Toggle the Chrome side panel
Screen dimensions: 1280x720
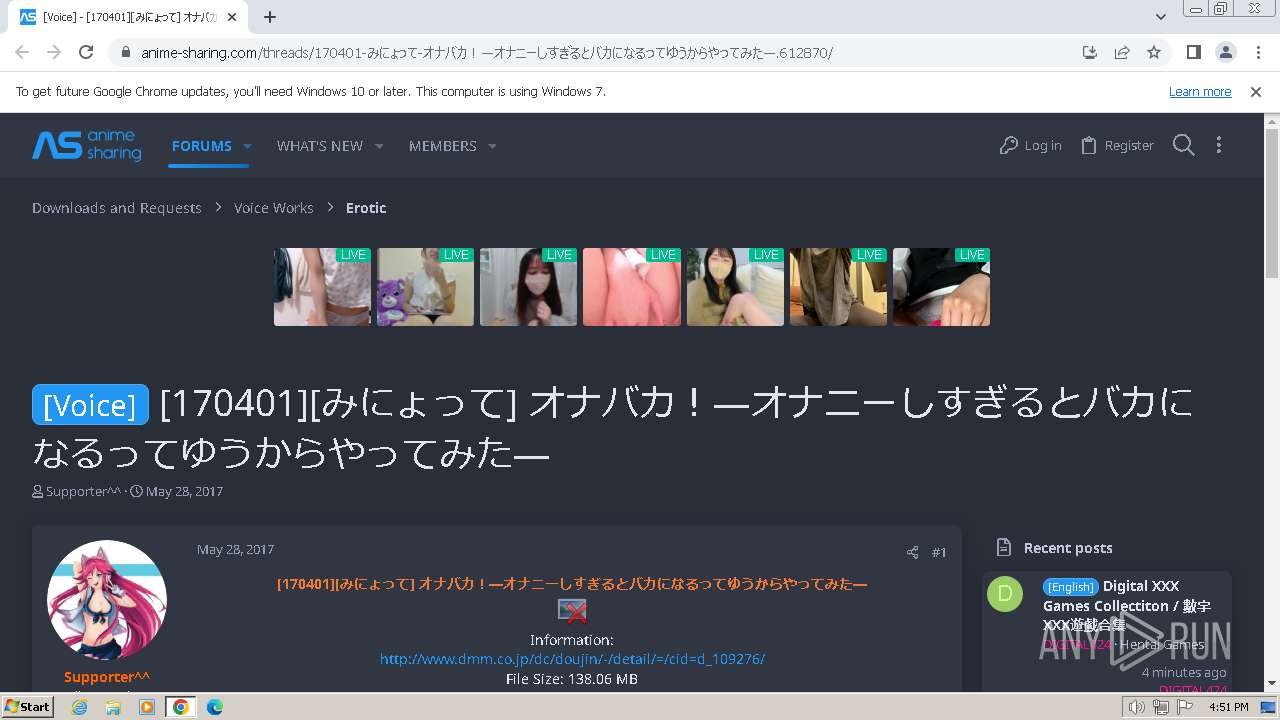(x=1193, y=52)
